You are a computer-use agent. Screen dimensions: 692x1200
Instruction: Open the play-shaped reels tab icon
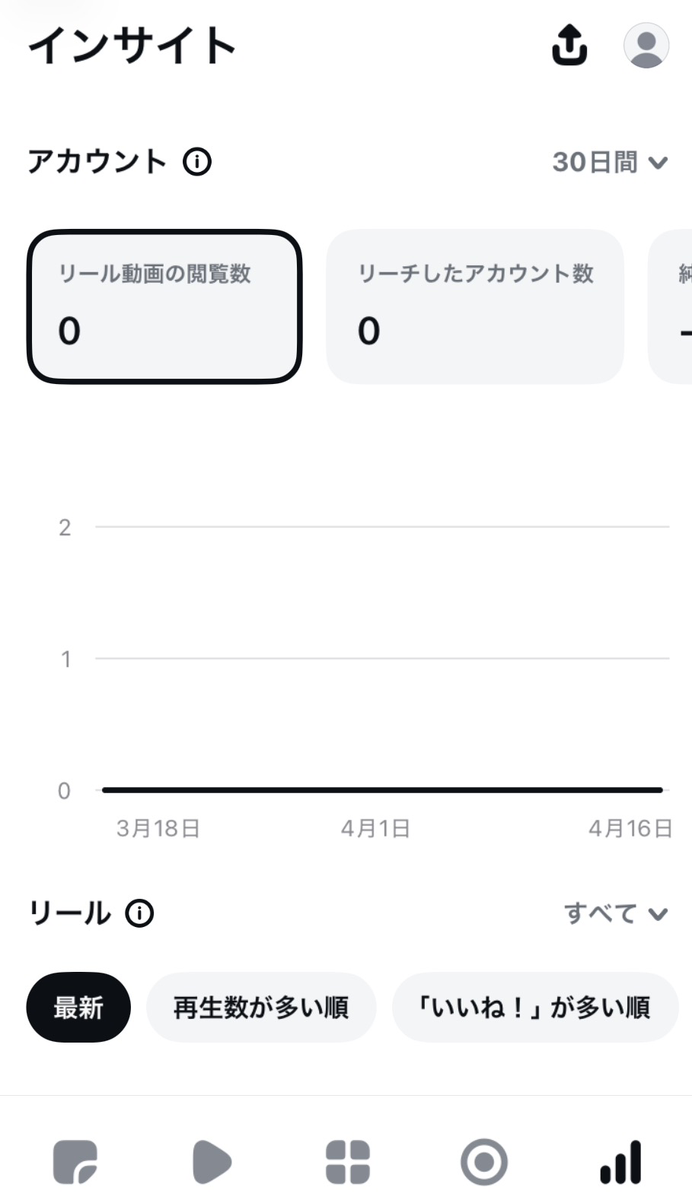click(211, 1163)
